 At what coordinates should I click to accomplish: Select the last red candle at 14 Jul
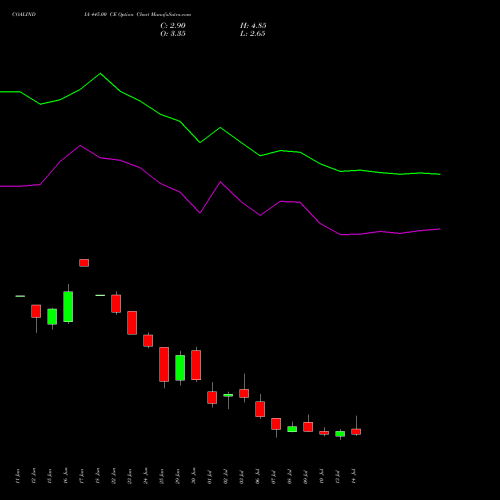tap(356, 431)
